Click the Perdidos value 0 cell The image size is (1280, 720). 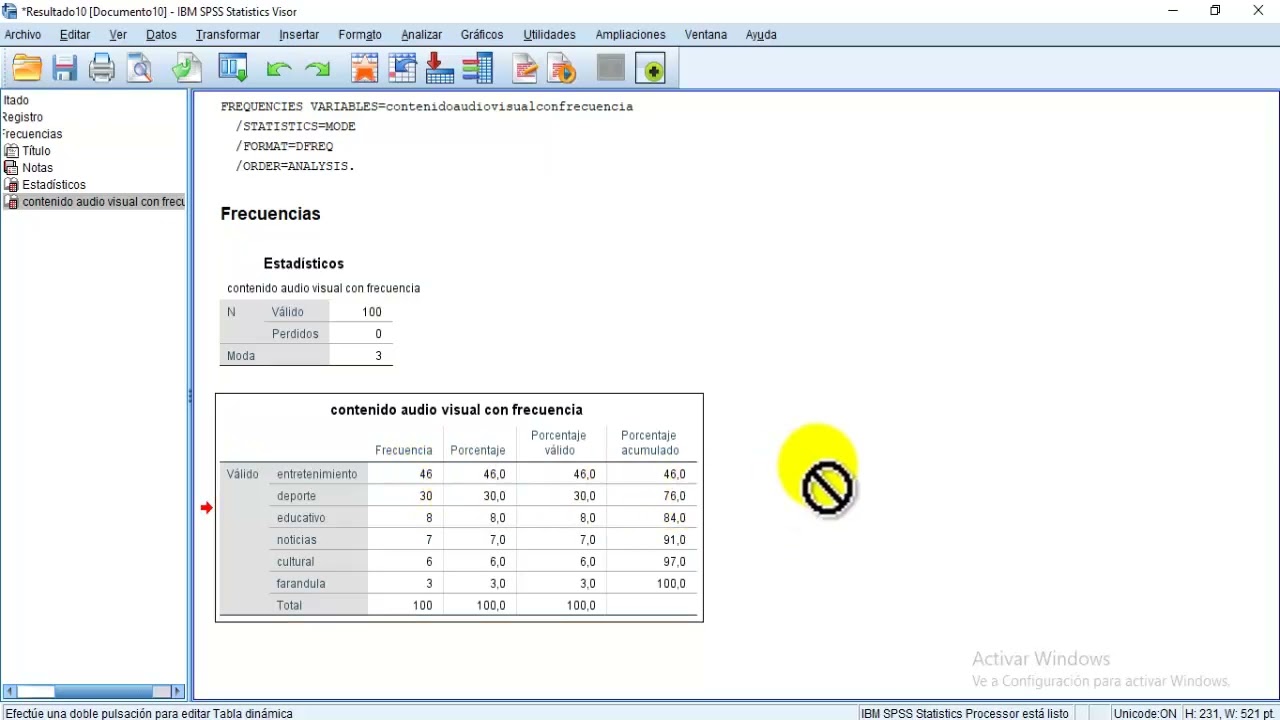[x=361, y=334]
